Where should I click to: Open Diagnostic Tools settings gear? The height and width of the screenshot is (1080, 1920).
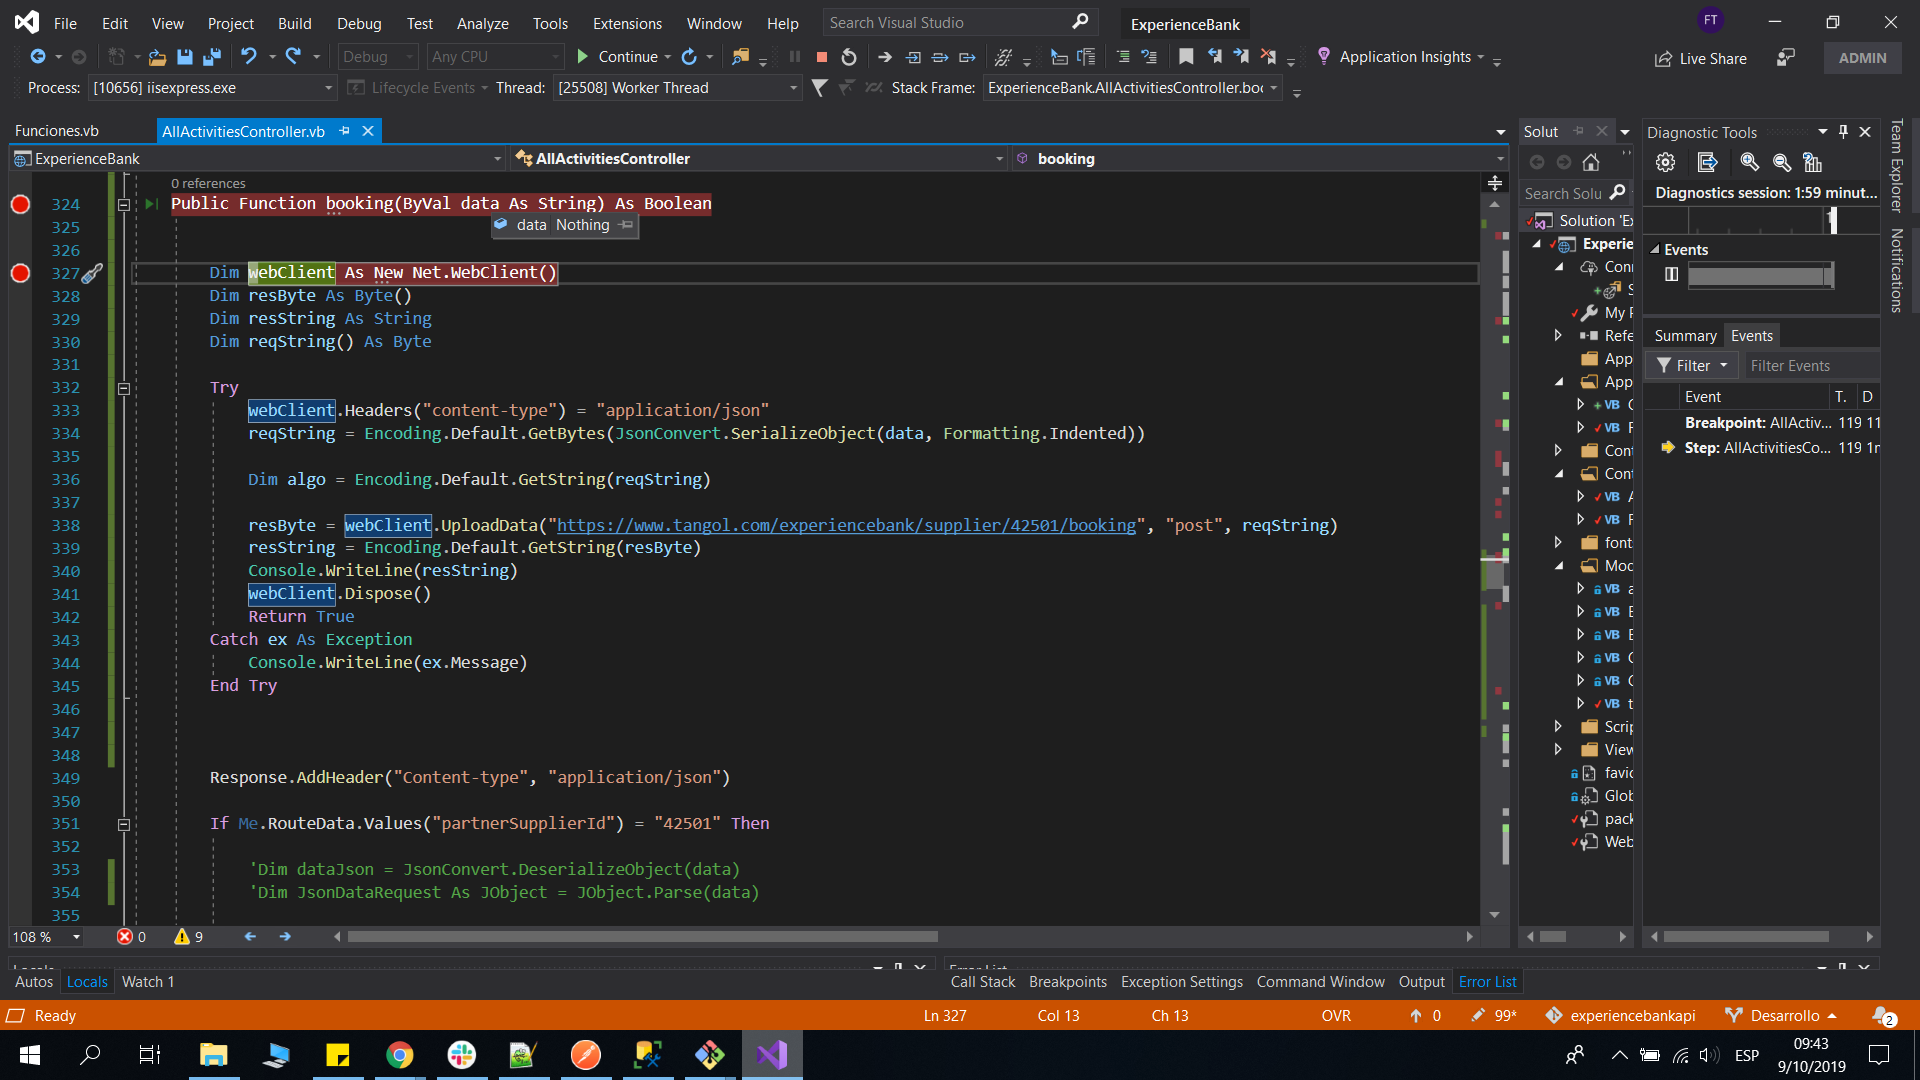tap(1665, 162)
